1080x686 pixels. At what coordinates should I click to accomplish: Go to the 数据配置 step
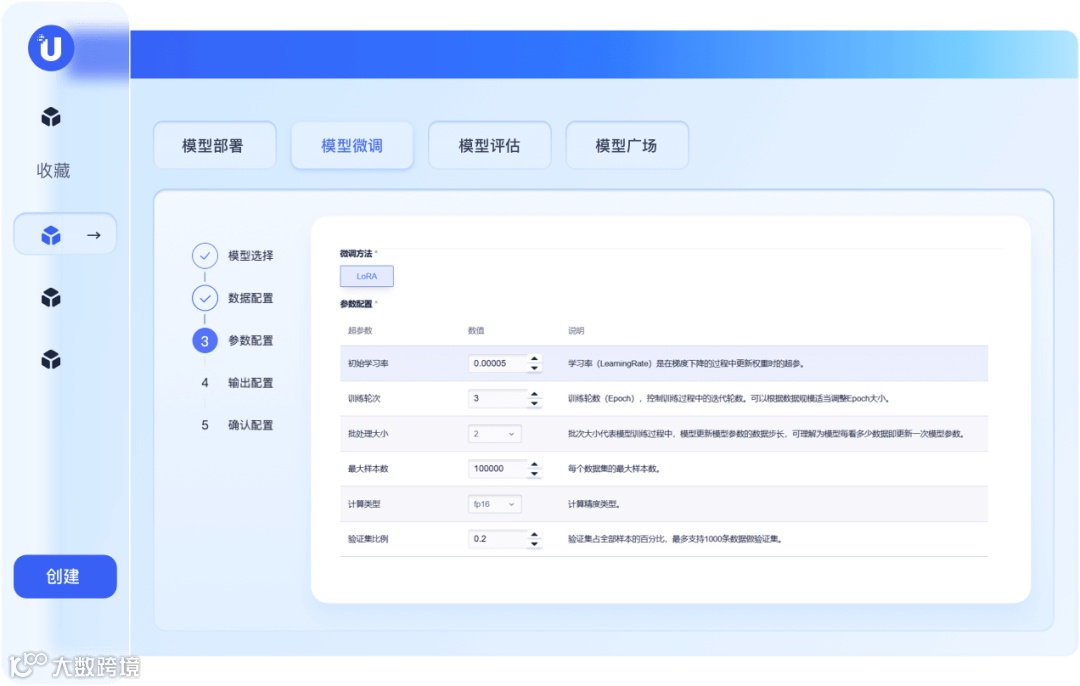coord(251,298)
